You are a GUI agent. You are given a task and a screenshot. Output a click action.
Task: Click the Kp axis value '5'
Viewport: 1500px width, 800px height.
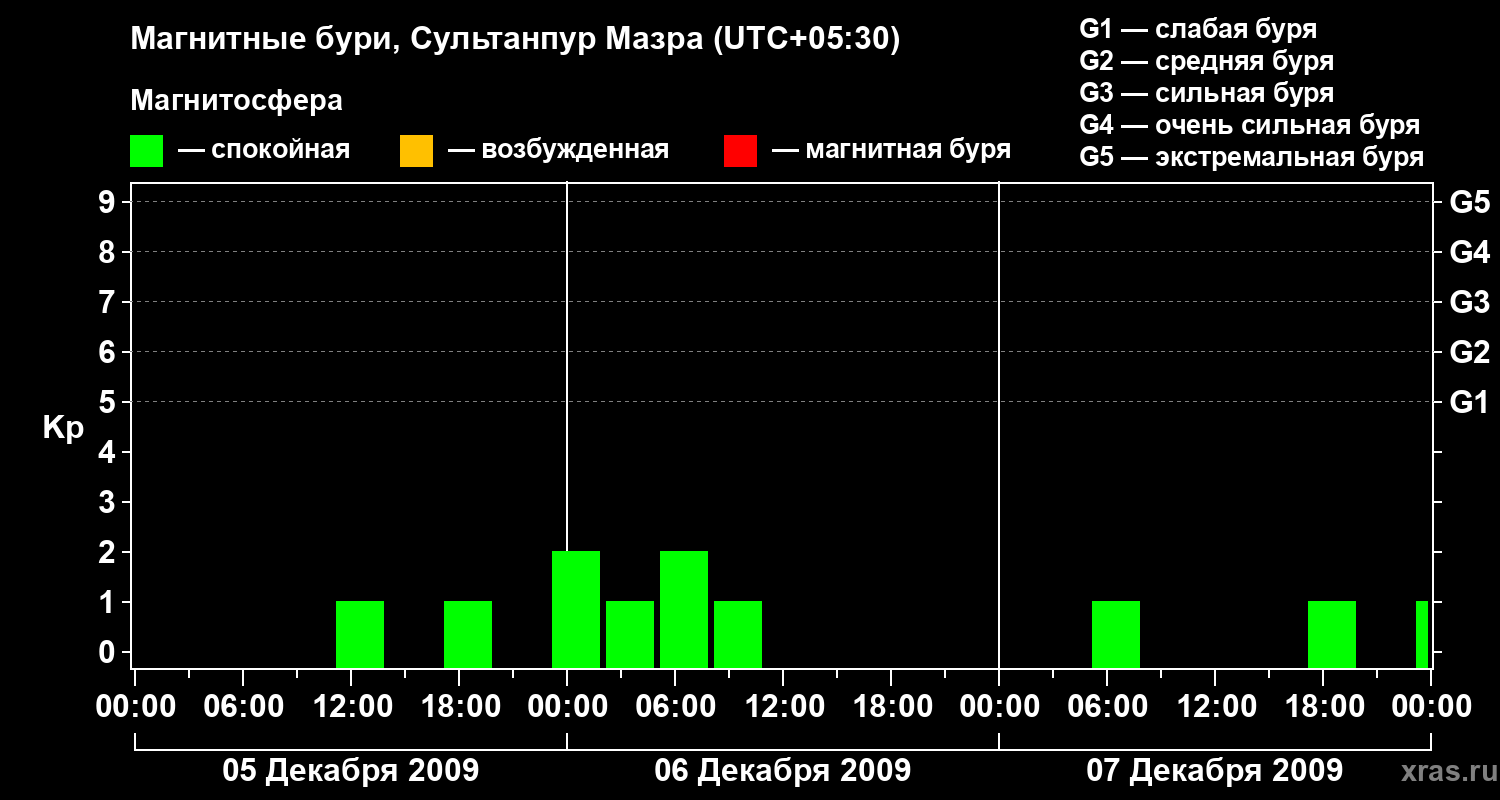tap(109, 402)
